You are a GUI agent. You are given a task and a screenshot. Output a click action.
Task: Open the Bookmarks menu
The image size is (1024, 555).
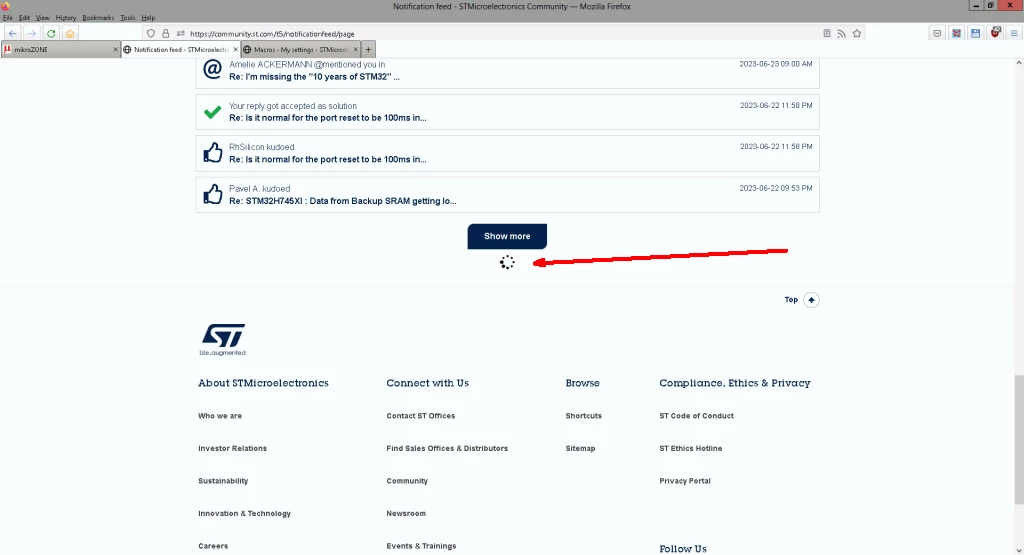[98, 18]
